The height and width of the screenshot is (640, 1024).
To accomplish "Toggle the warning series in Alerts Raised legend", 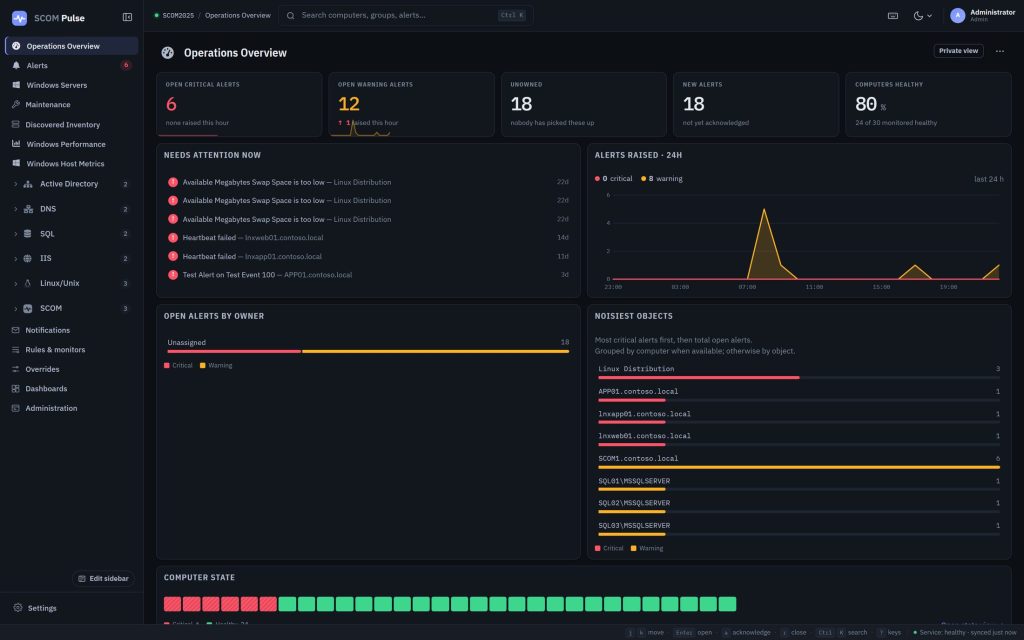I will 662,178.
